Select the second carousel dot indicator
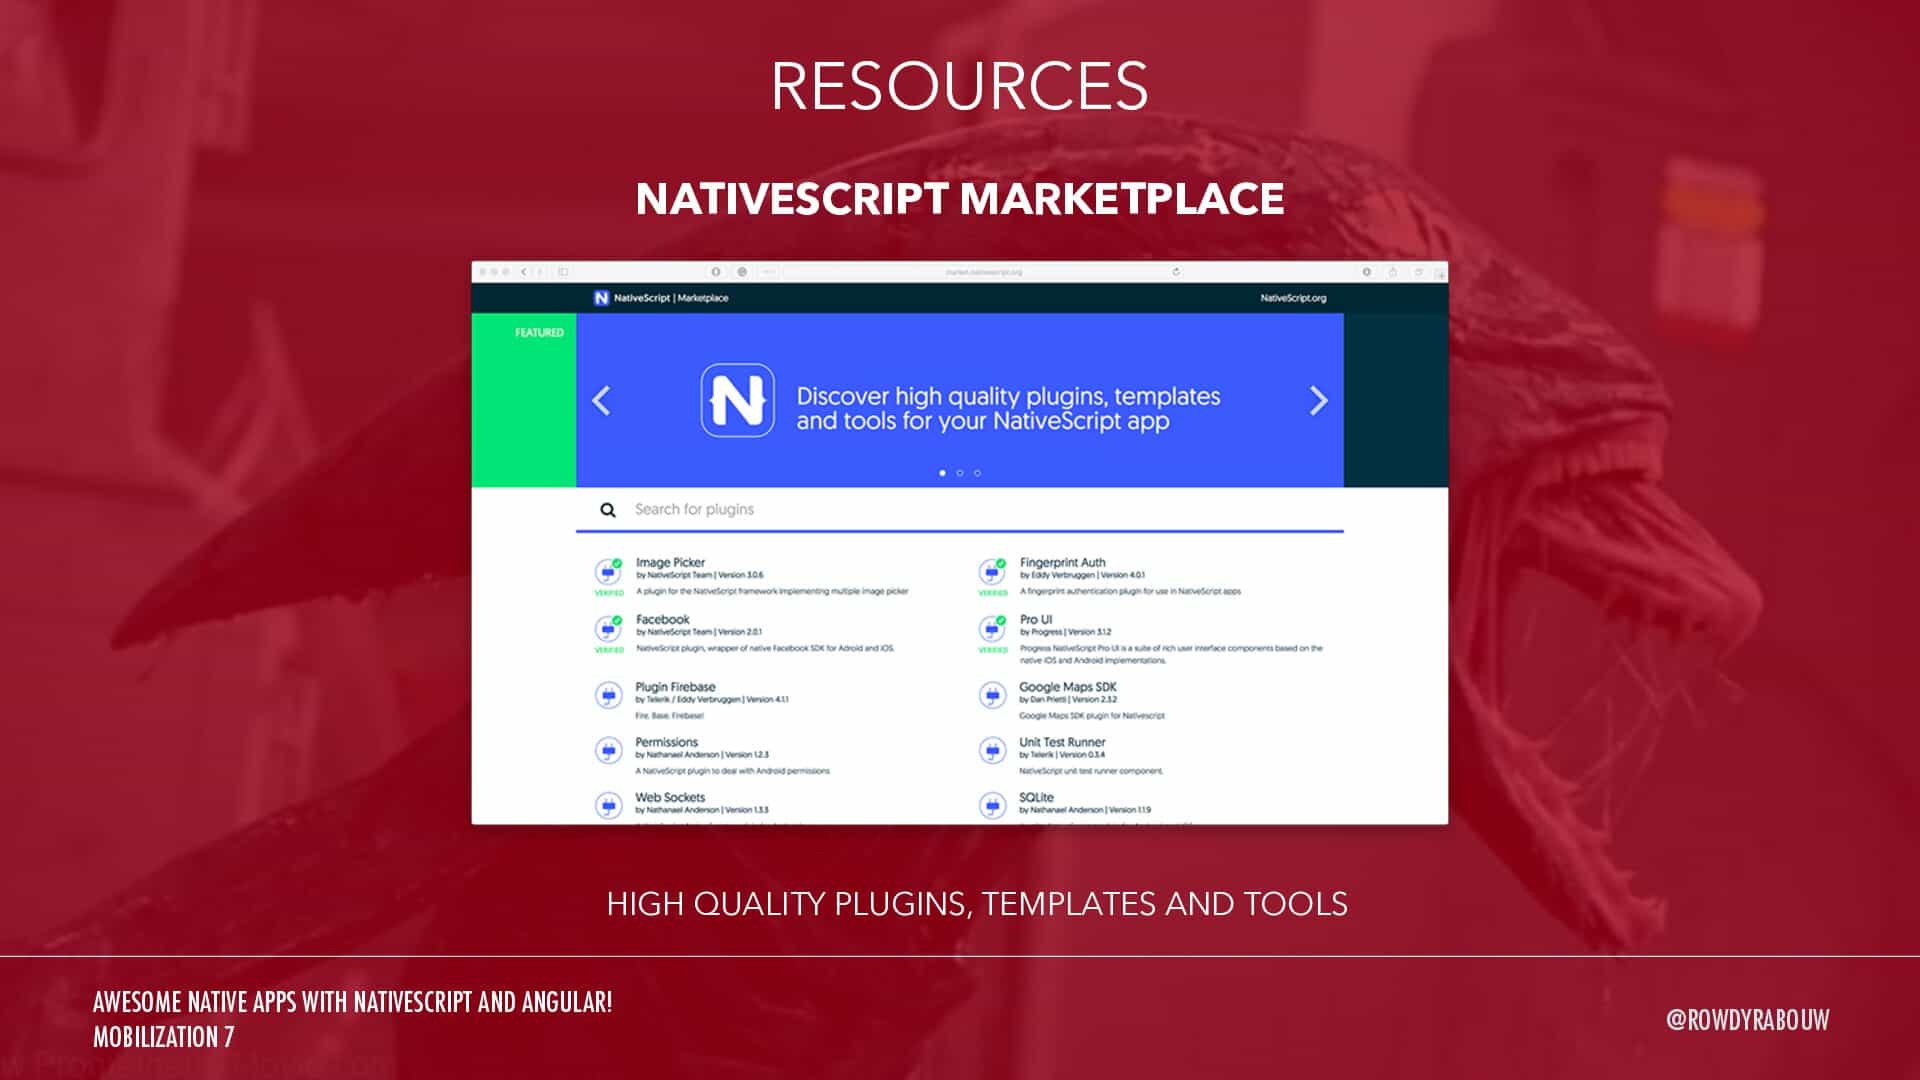 click(960, 473)
